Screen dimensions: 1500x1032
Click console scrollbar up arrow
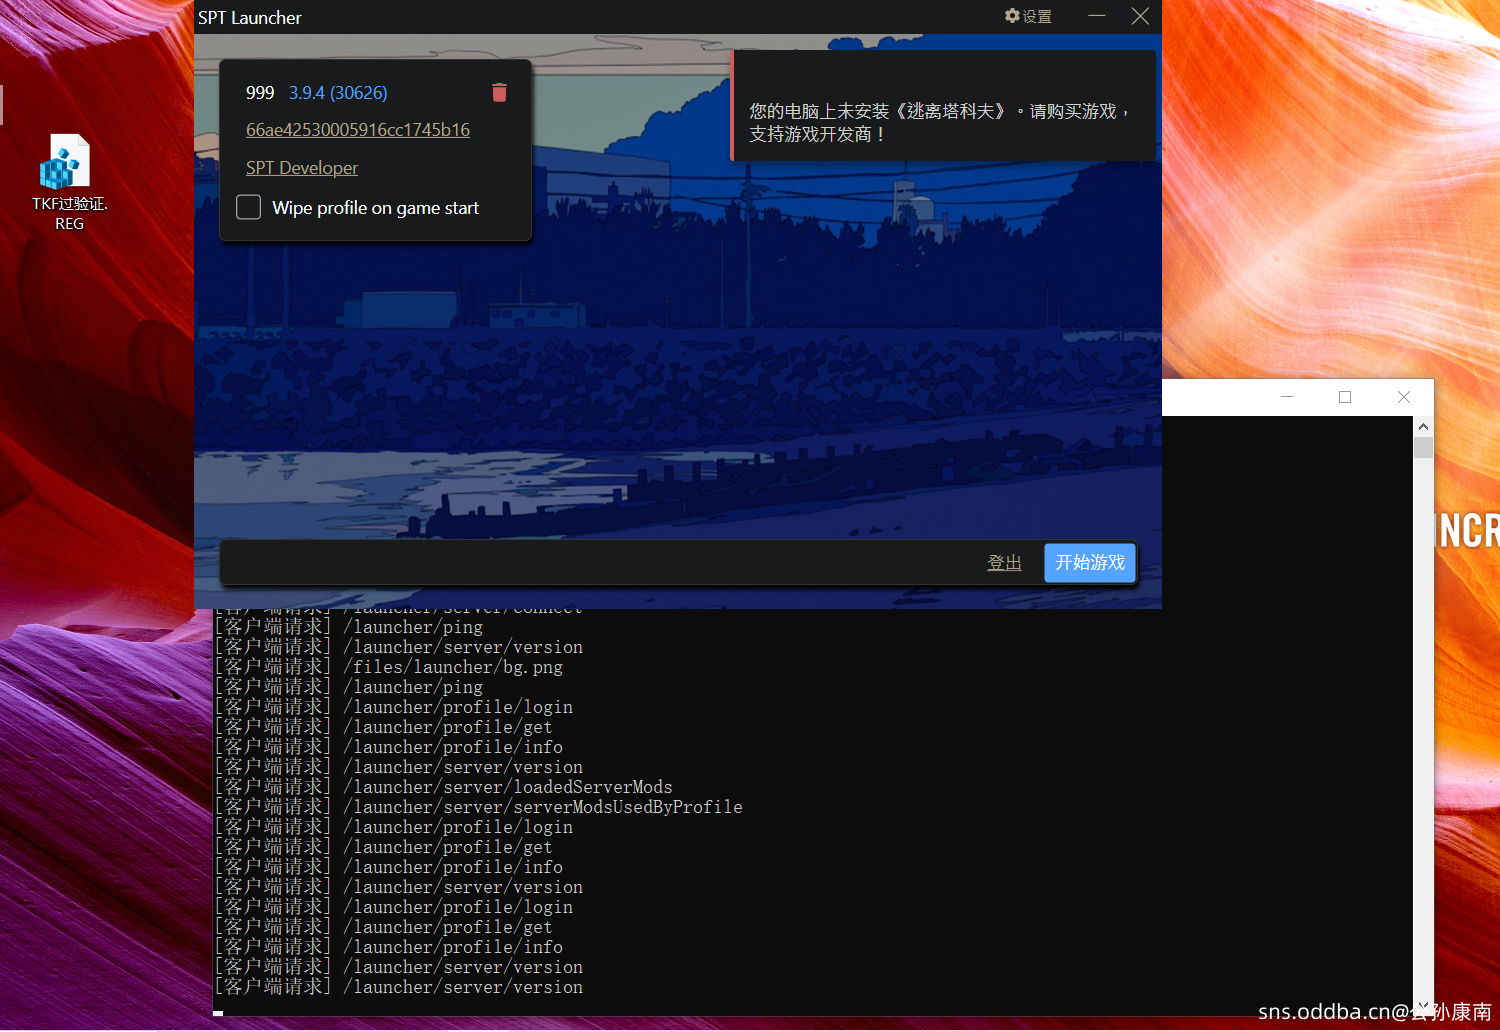click(x=1423, y=427)
